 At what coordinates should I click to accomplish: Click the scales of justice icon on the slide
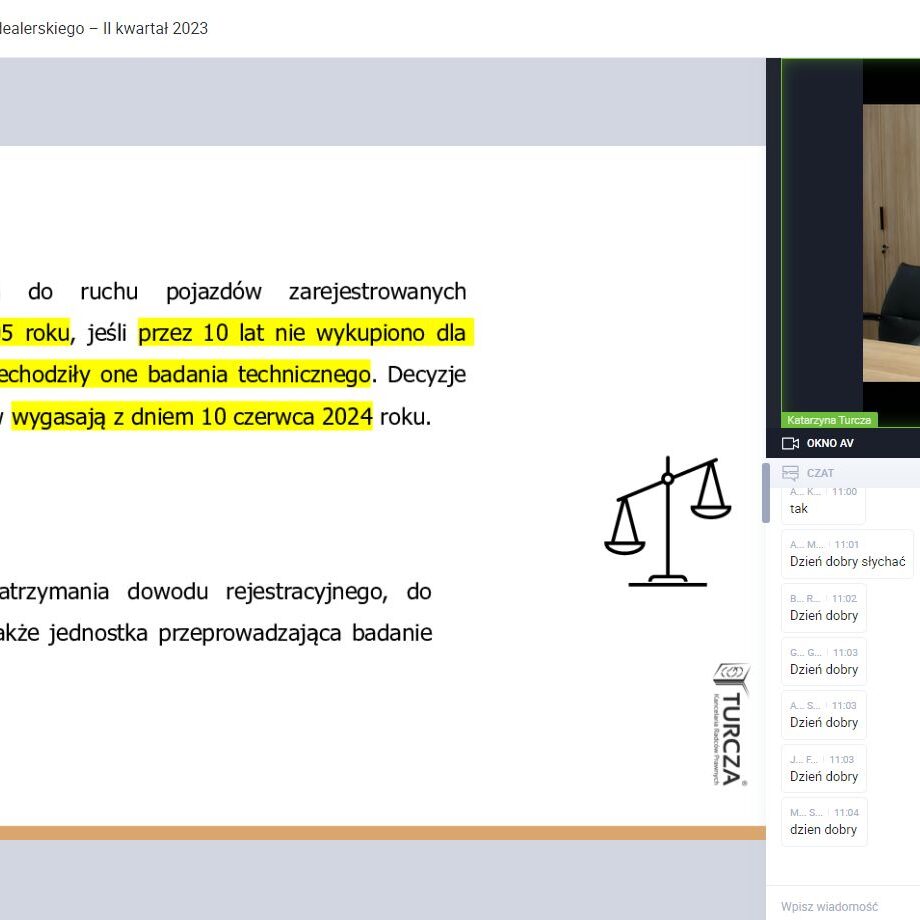tap(668, 520)
